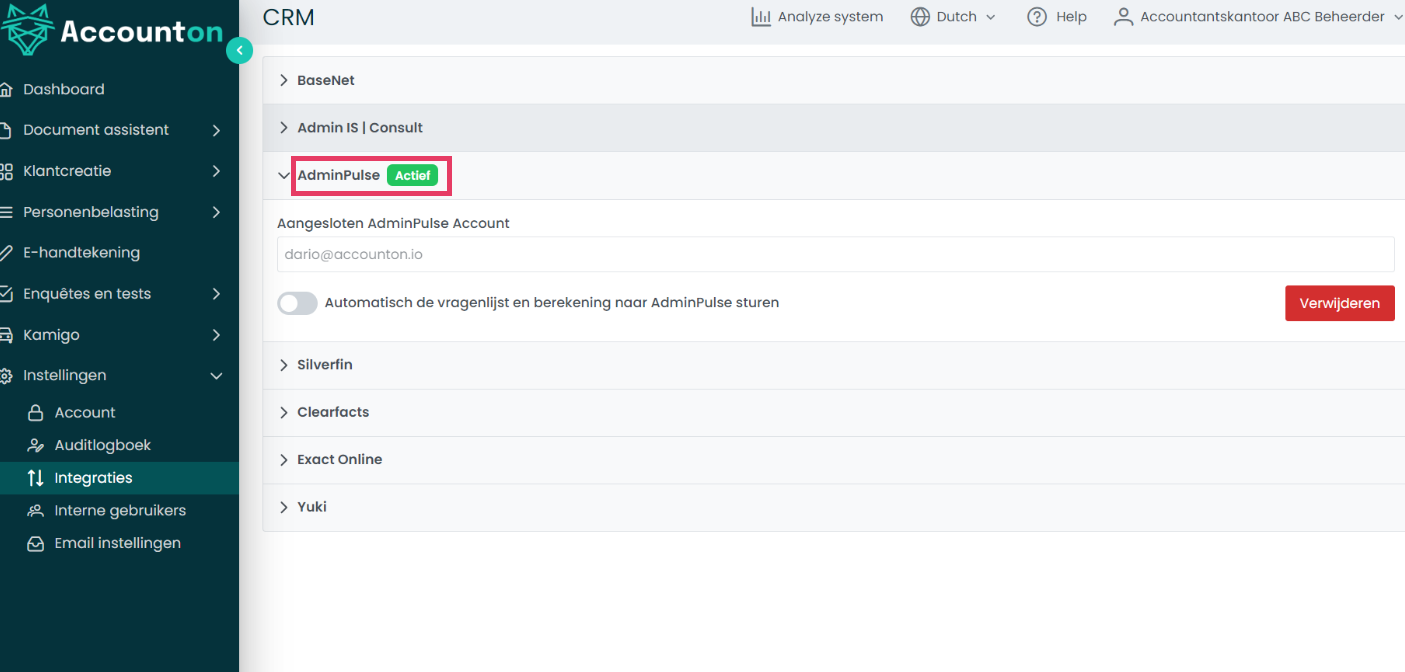Collapse the AdminPulse section chevron
The image size is (1405, 672).
click(x=284, y=176)
